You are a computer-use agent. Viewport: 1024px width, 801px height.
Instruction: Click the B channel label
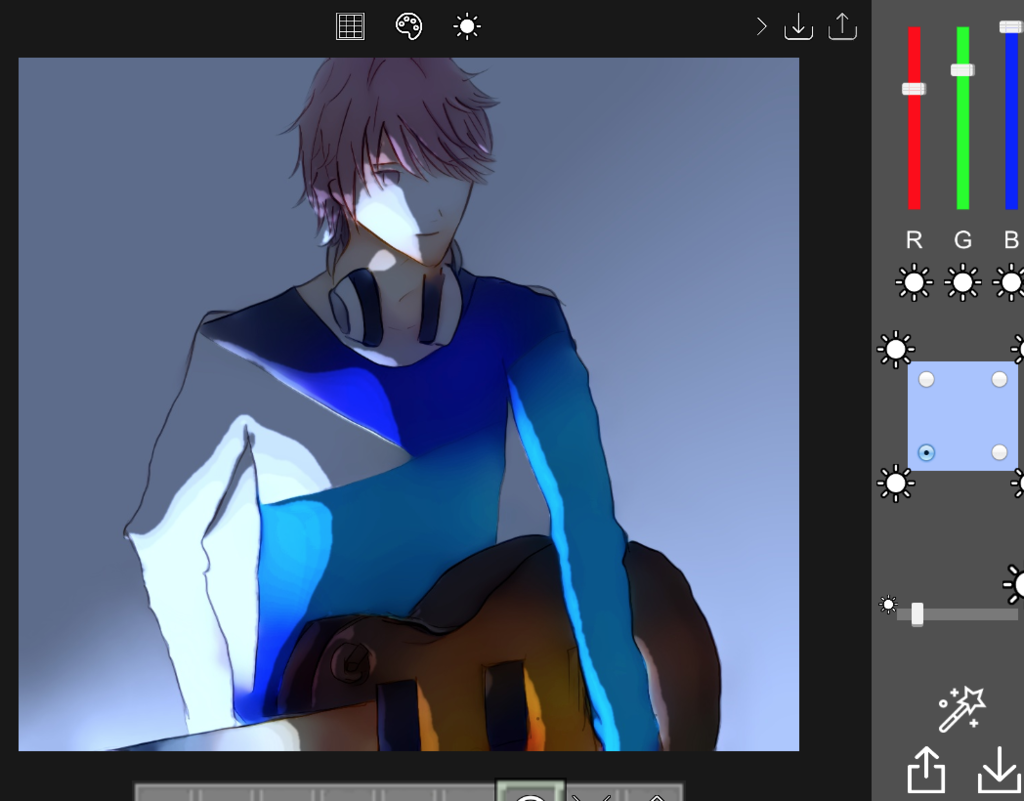(1011, 240)
